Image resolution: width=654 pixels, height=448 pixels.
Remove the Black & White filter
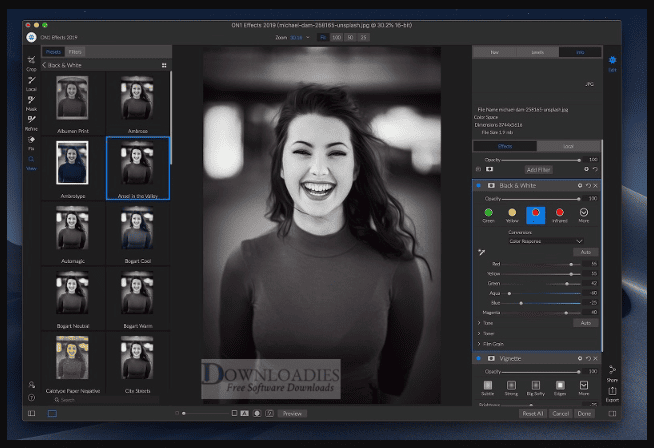tap(595, 185)
